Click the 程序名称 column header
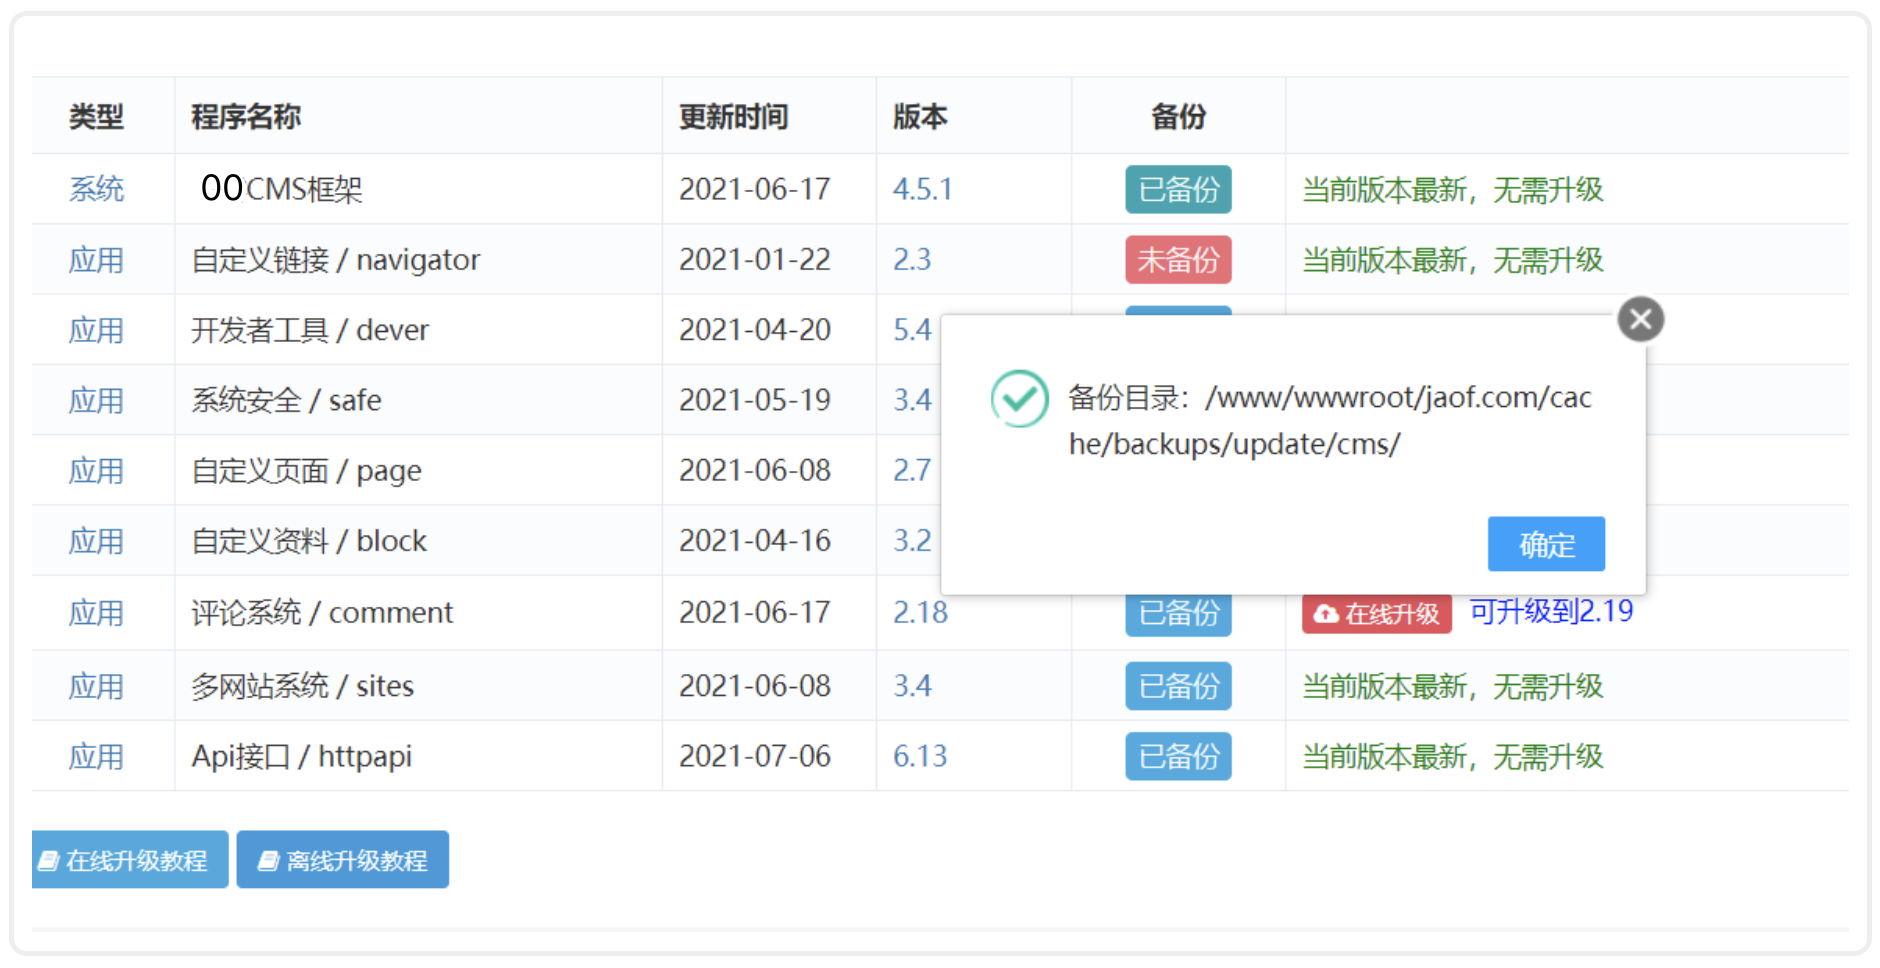 click(246, 116)
